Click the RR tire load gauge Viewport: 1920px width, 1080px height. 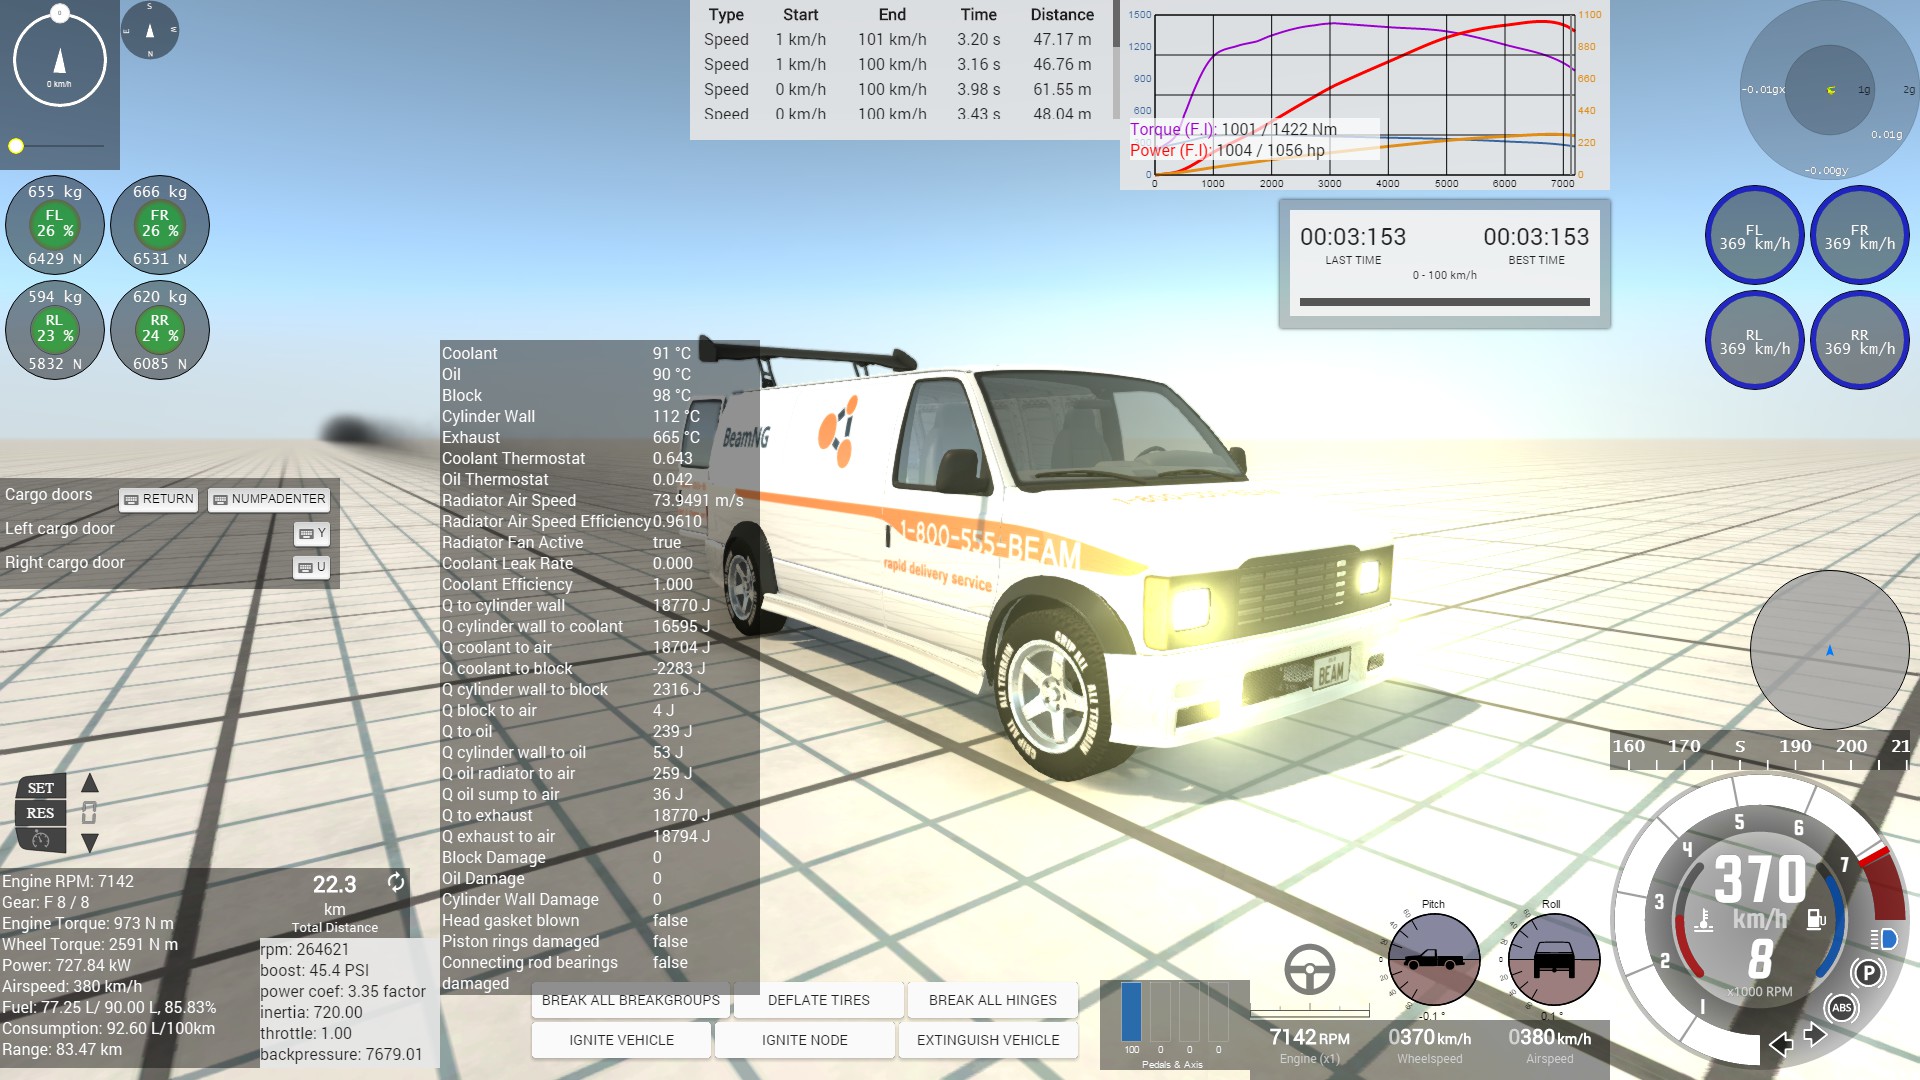[x=160, y=330]
